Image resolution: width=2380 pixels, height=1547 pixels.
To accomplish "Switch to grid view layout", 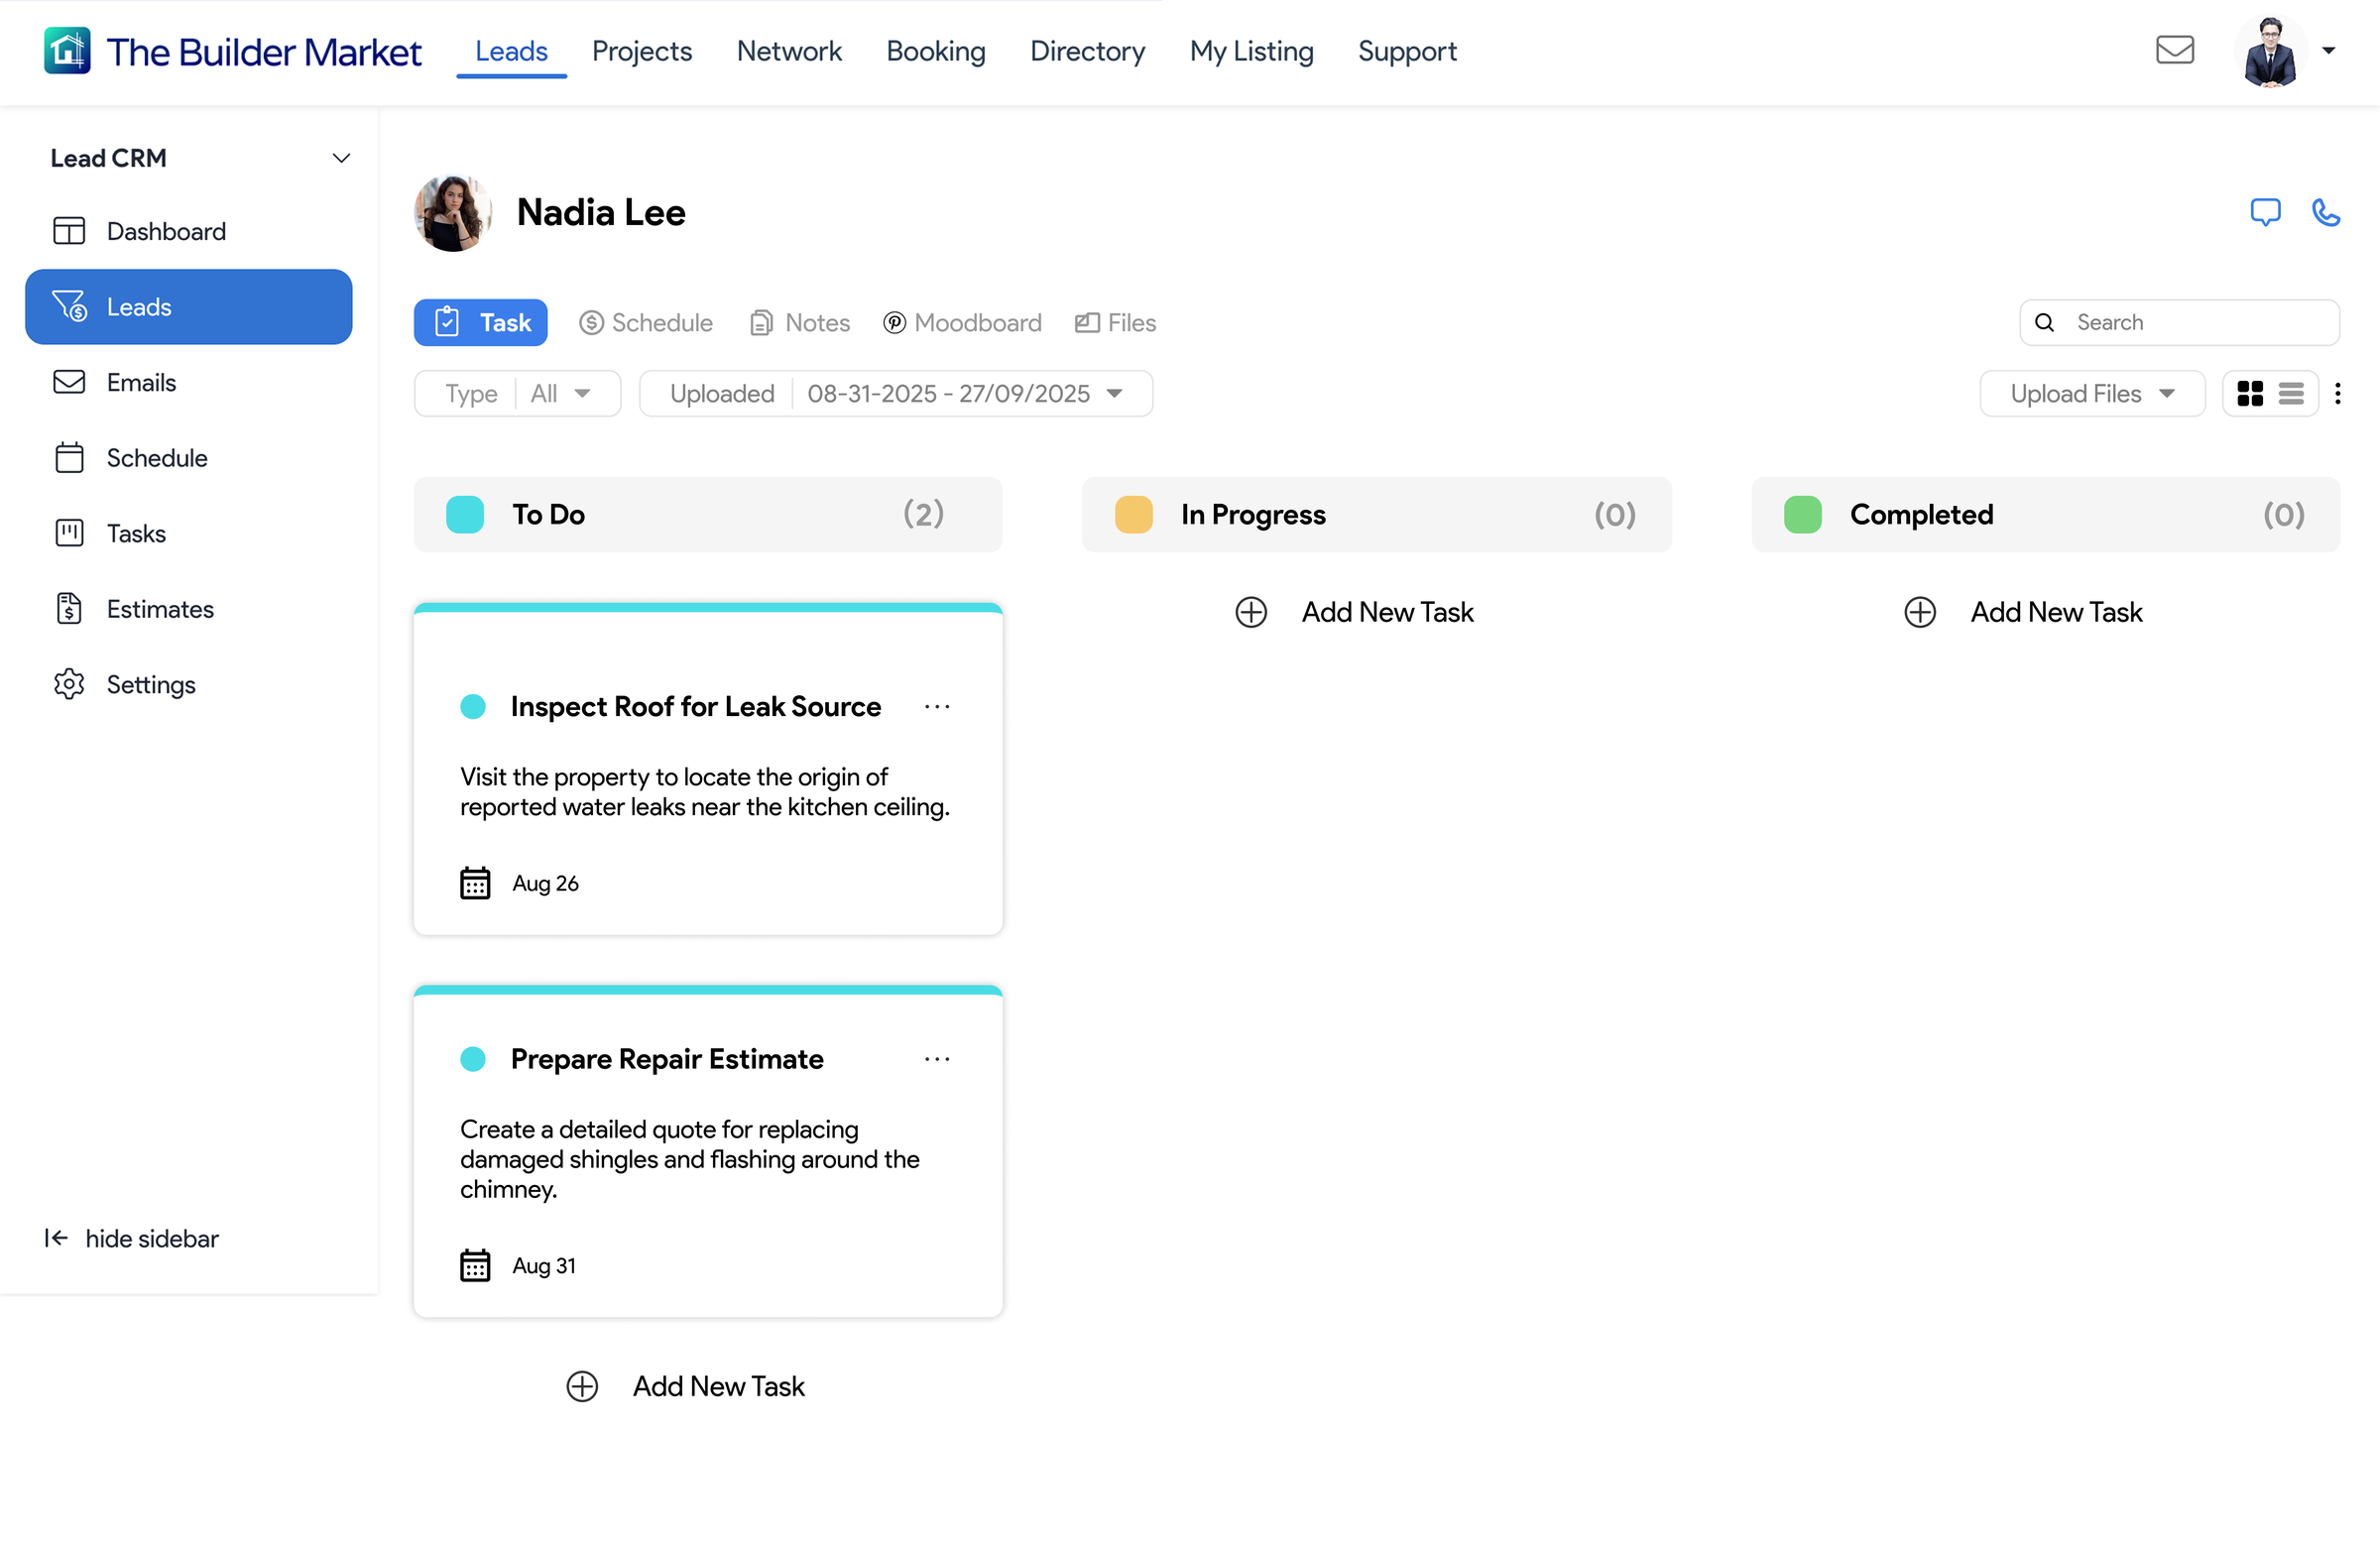I will [x=2249, y=394].
